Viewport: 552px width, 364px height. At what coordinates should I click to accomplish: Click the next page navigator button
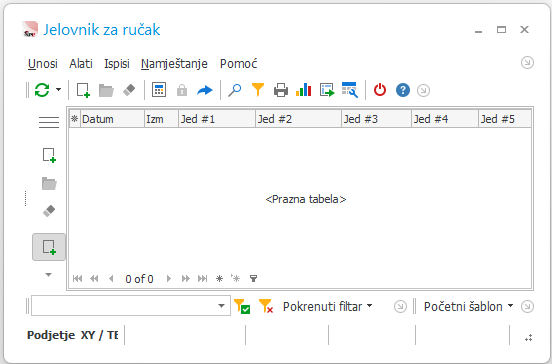click(186, 279)
